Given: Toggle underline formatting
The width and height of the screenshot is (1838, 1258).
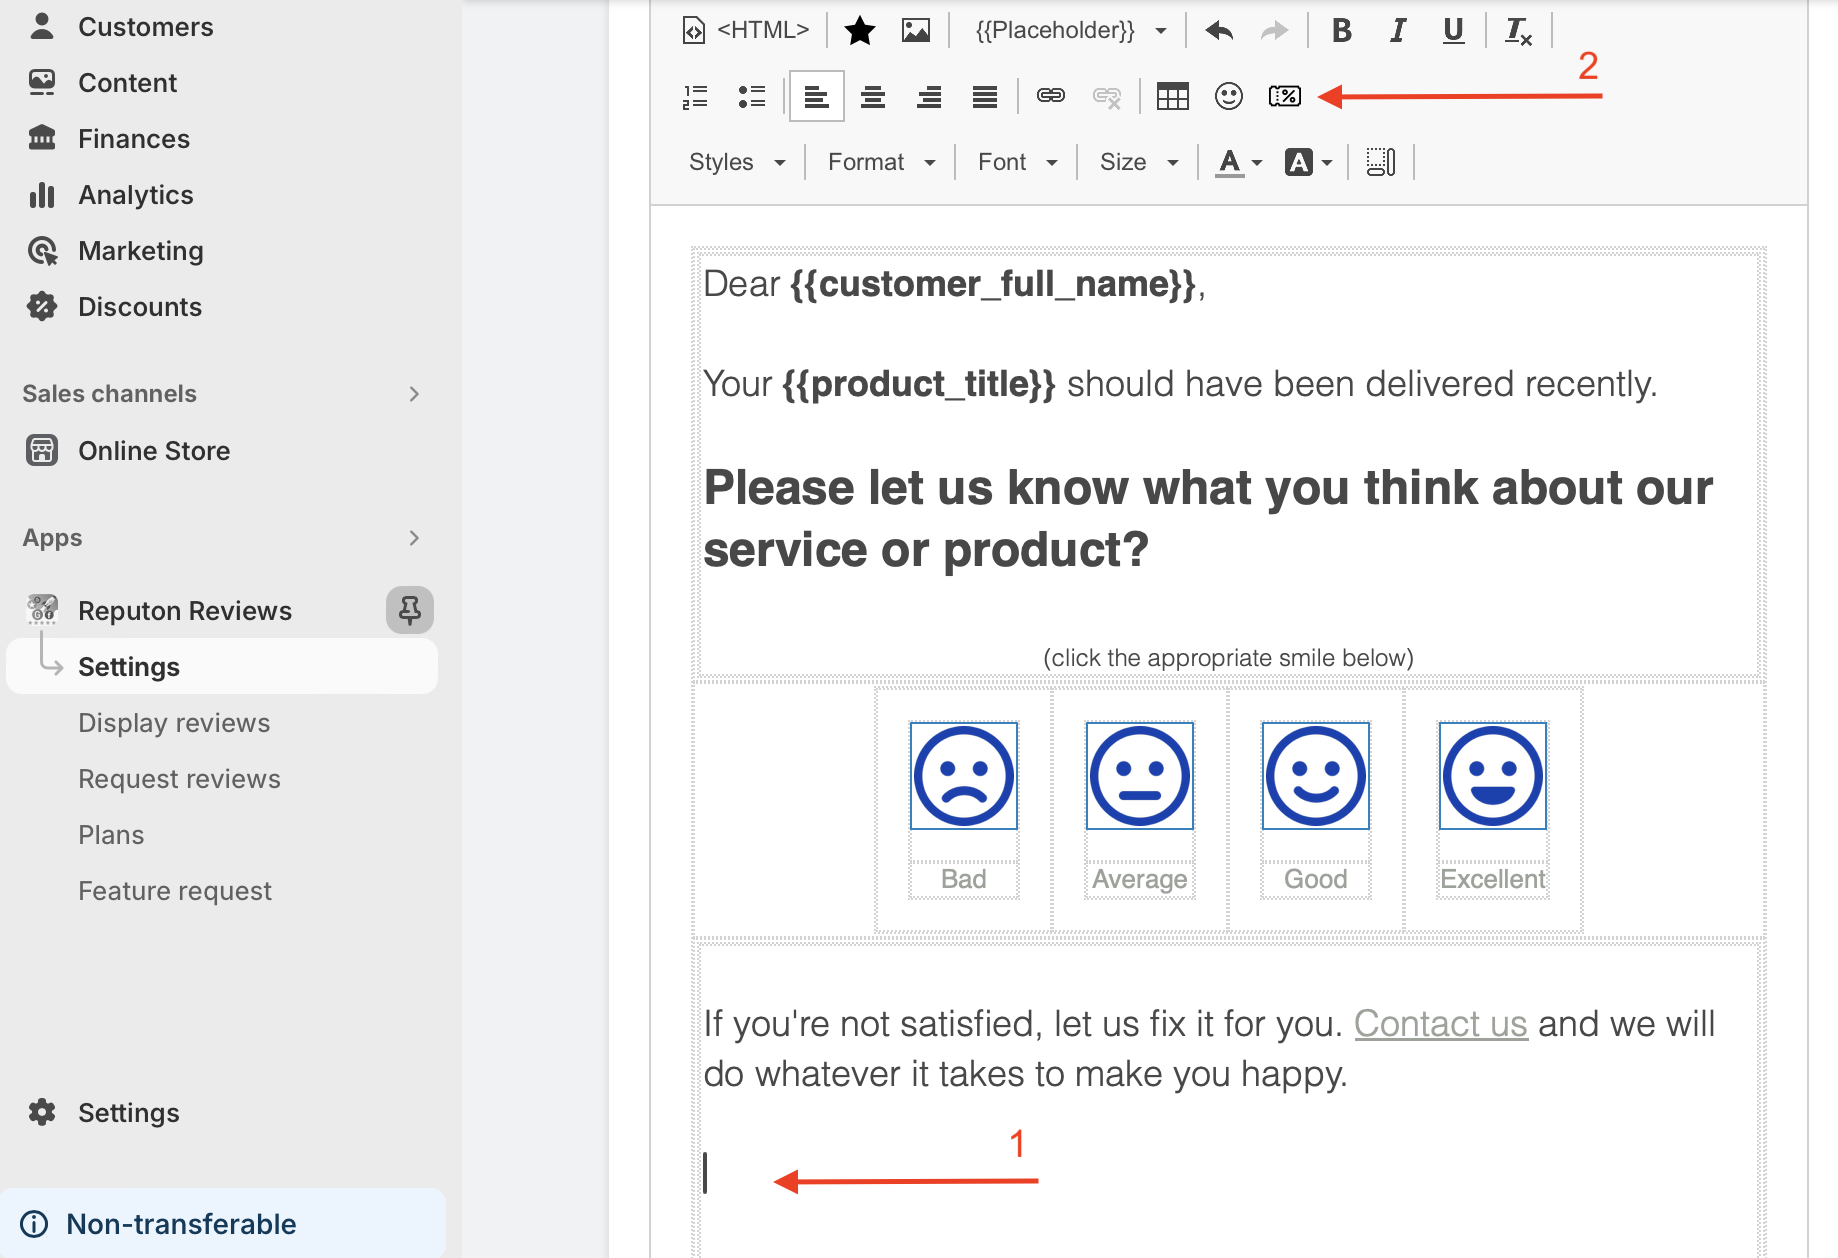Looking at the screenshot, I should [1453, 31].
